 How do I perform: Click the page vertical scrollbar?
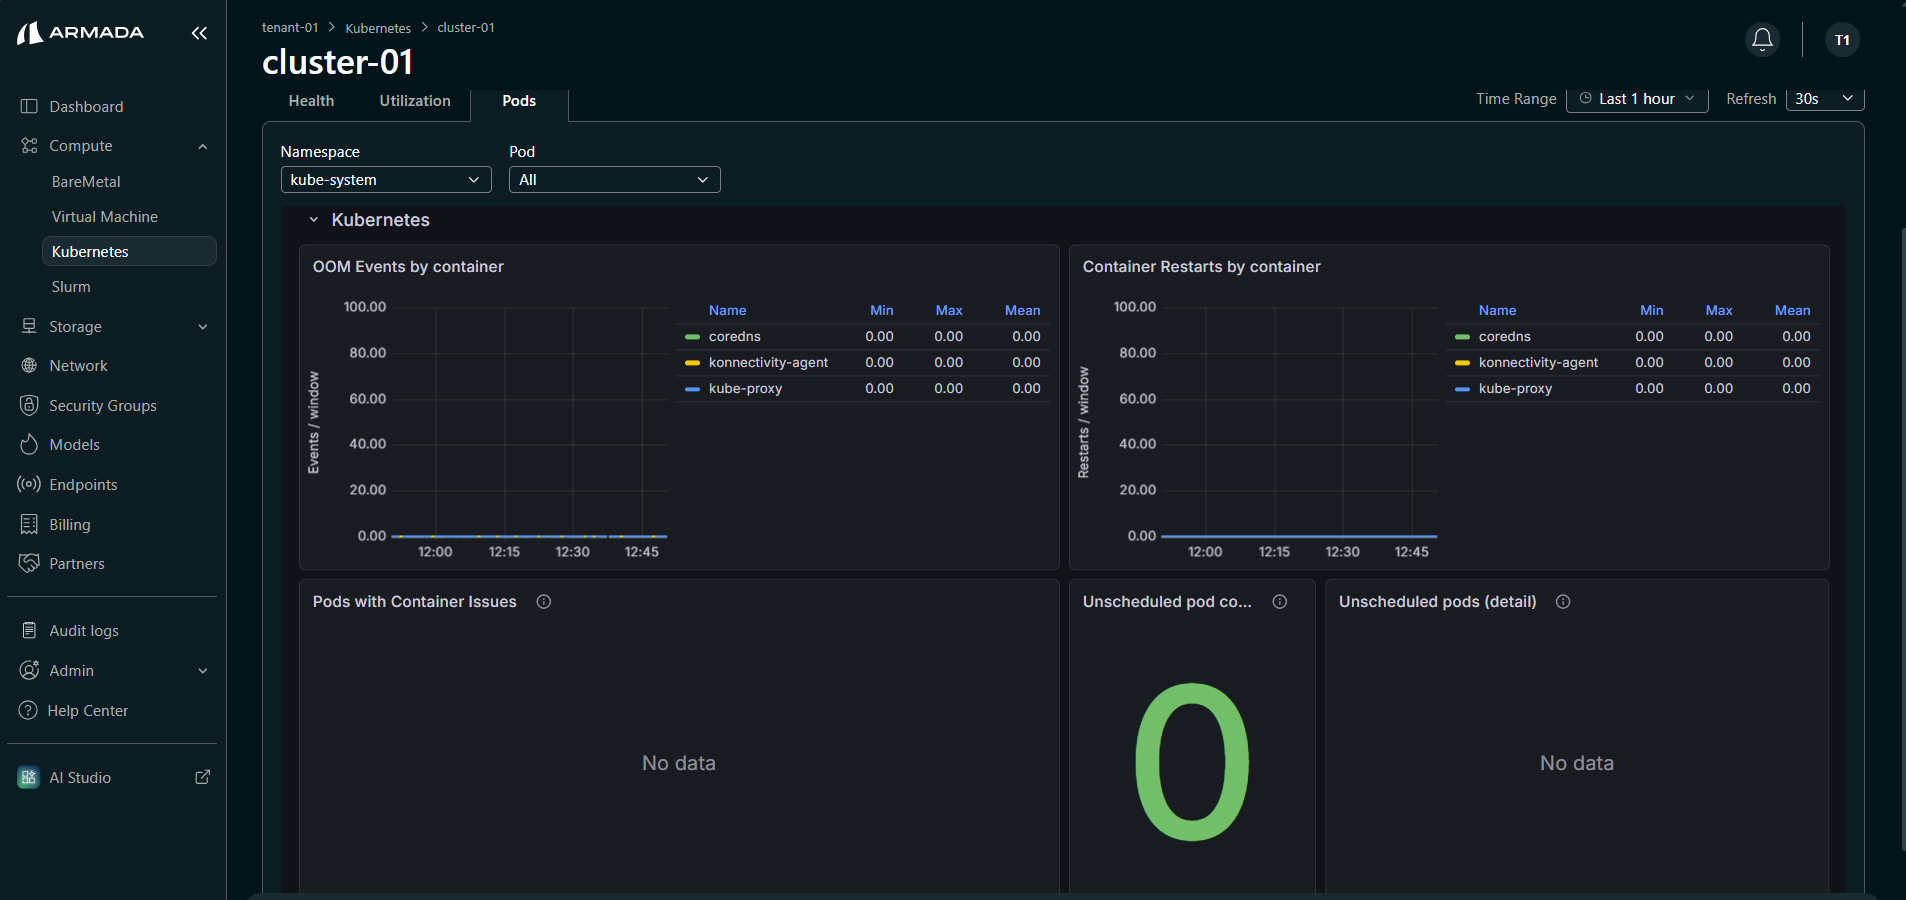tap(1902, 540)
